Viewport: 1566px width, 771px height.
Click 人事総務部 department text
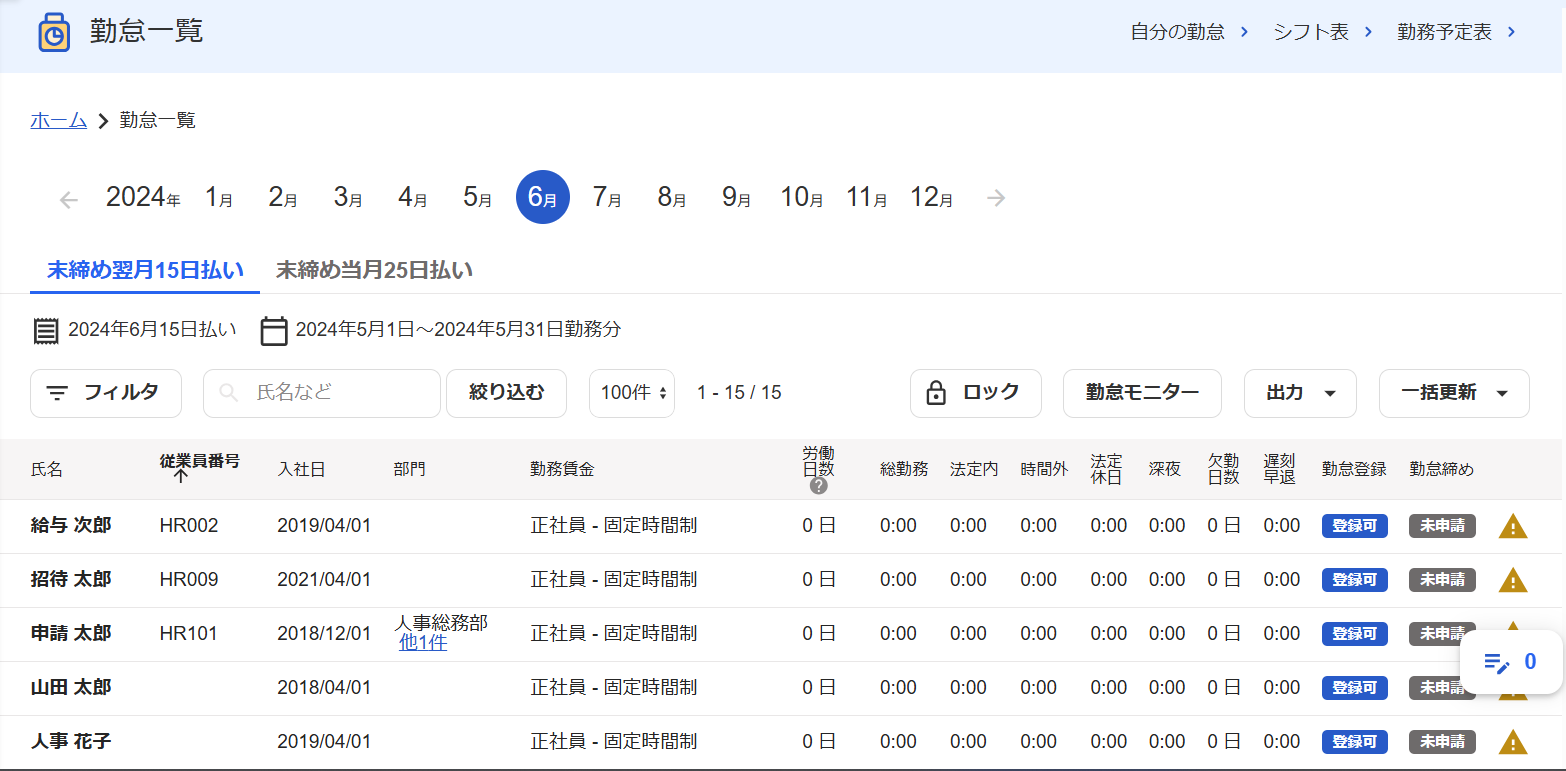coord(441,623)
